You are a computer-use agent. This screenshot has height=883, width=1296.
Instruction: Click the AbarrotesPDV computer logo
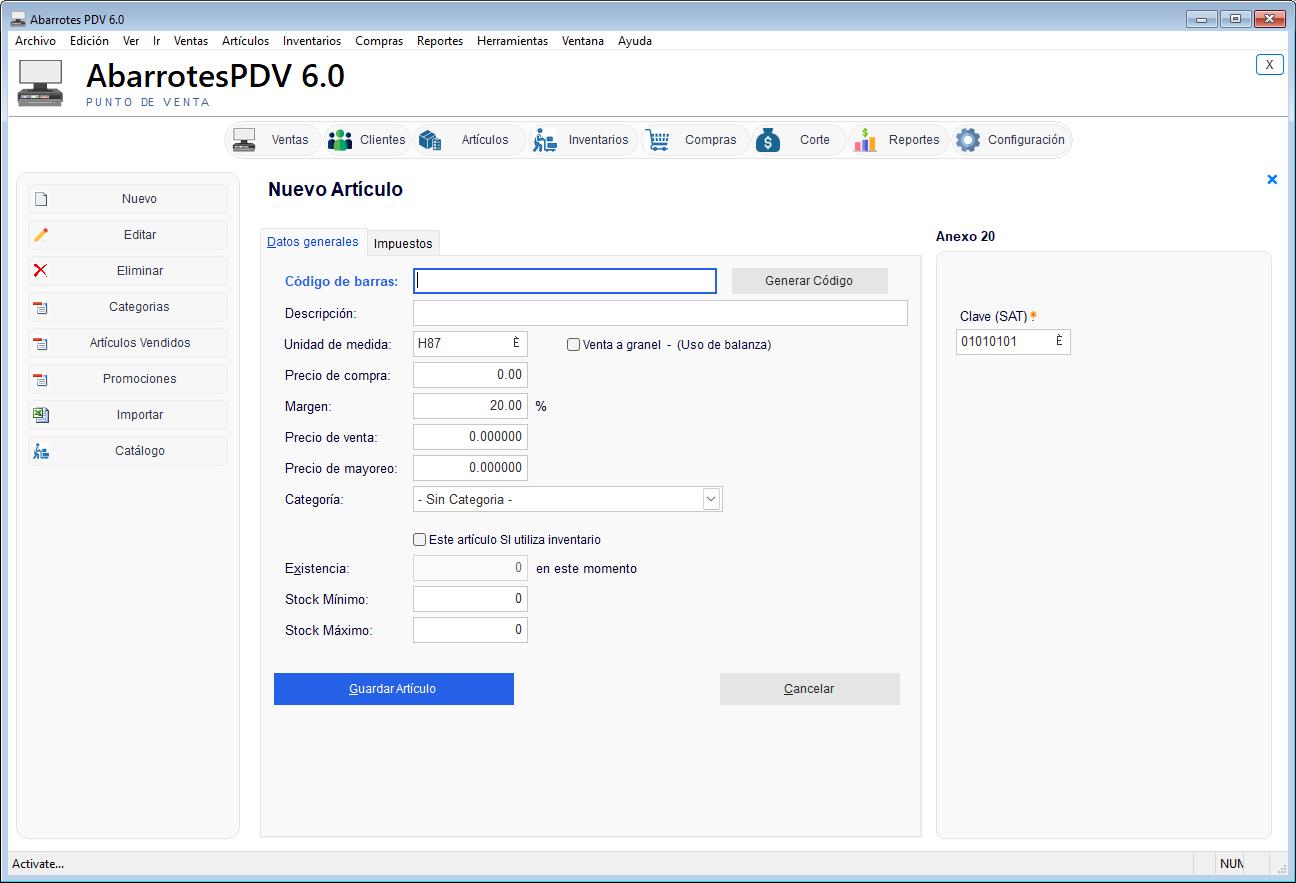(x=41, y=83)
